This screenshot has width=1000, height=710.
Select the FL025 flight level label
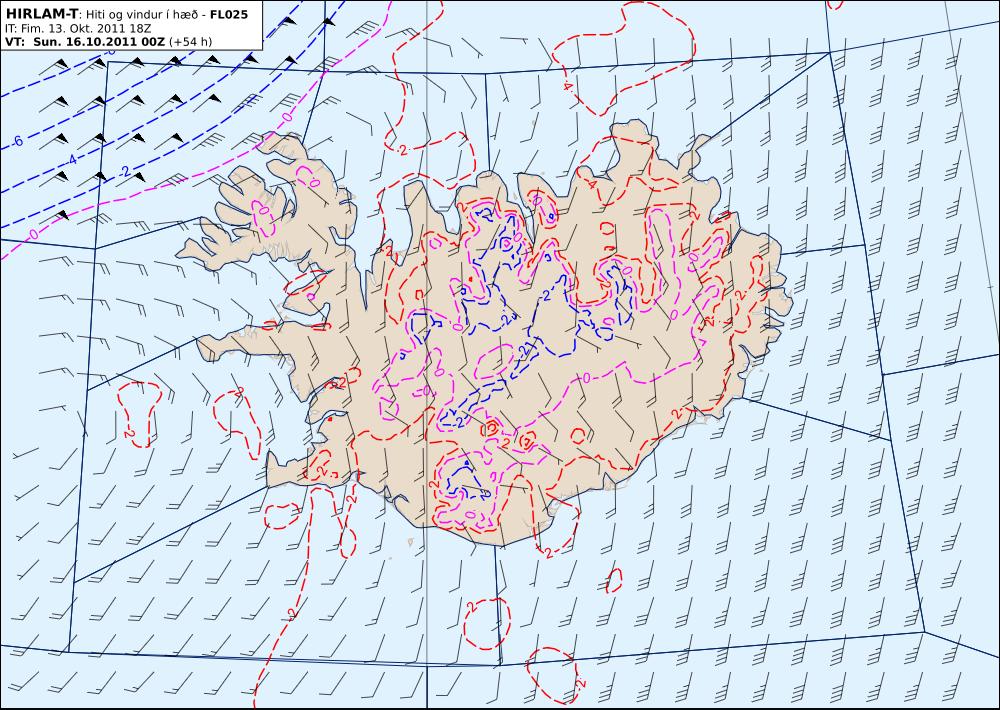pyautogui.click(x=229, y=14)
